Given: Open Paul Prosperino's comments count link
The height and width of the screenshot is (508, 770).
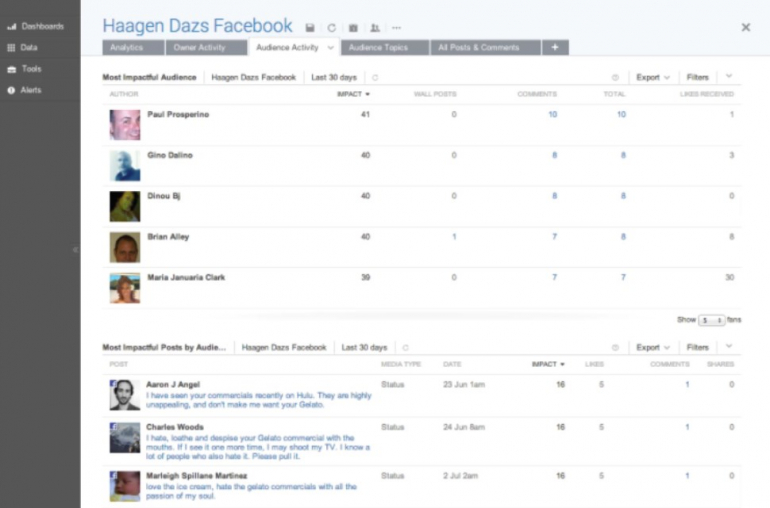Looking at the screenshot, I should (x=552, y=115).
